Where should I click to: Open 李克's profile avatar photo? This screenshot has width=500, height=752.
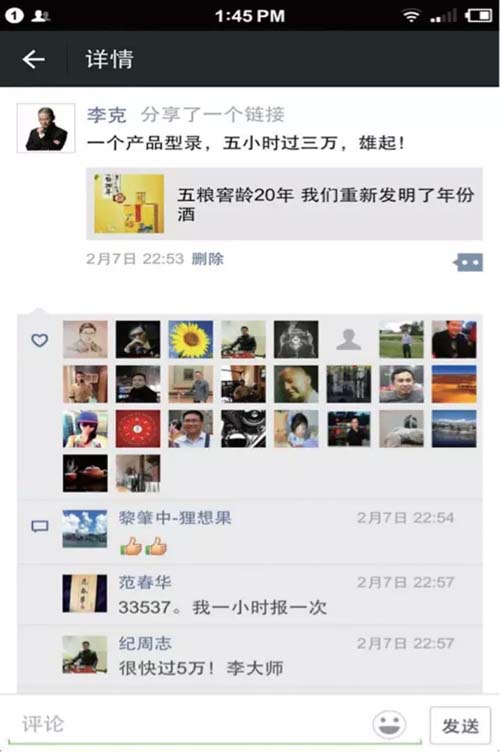click(x=46, y=128)
